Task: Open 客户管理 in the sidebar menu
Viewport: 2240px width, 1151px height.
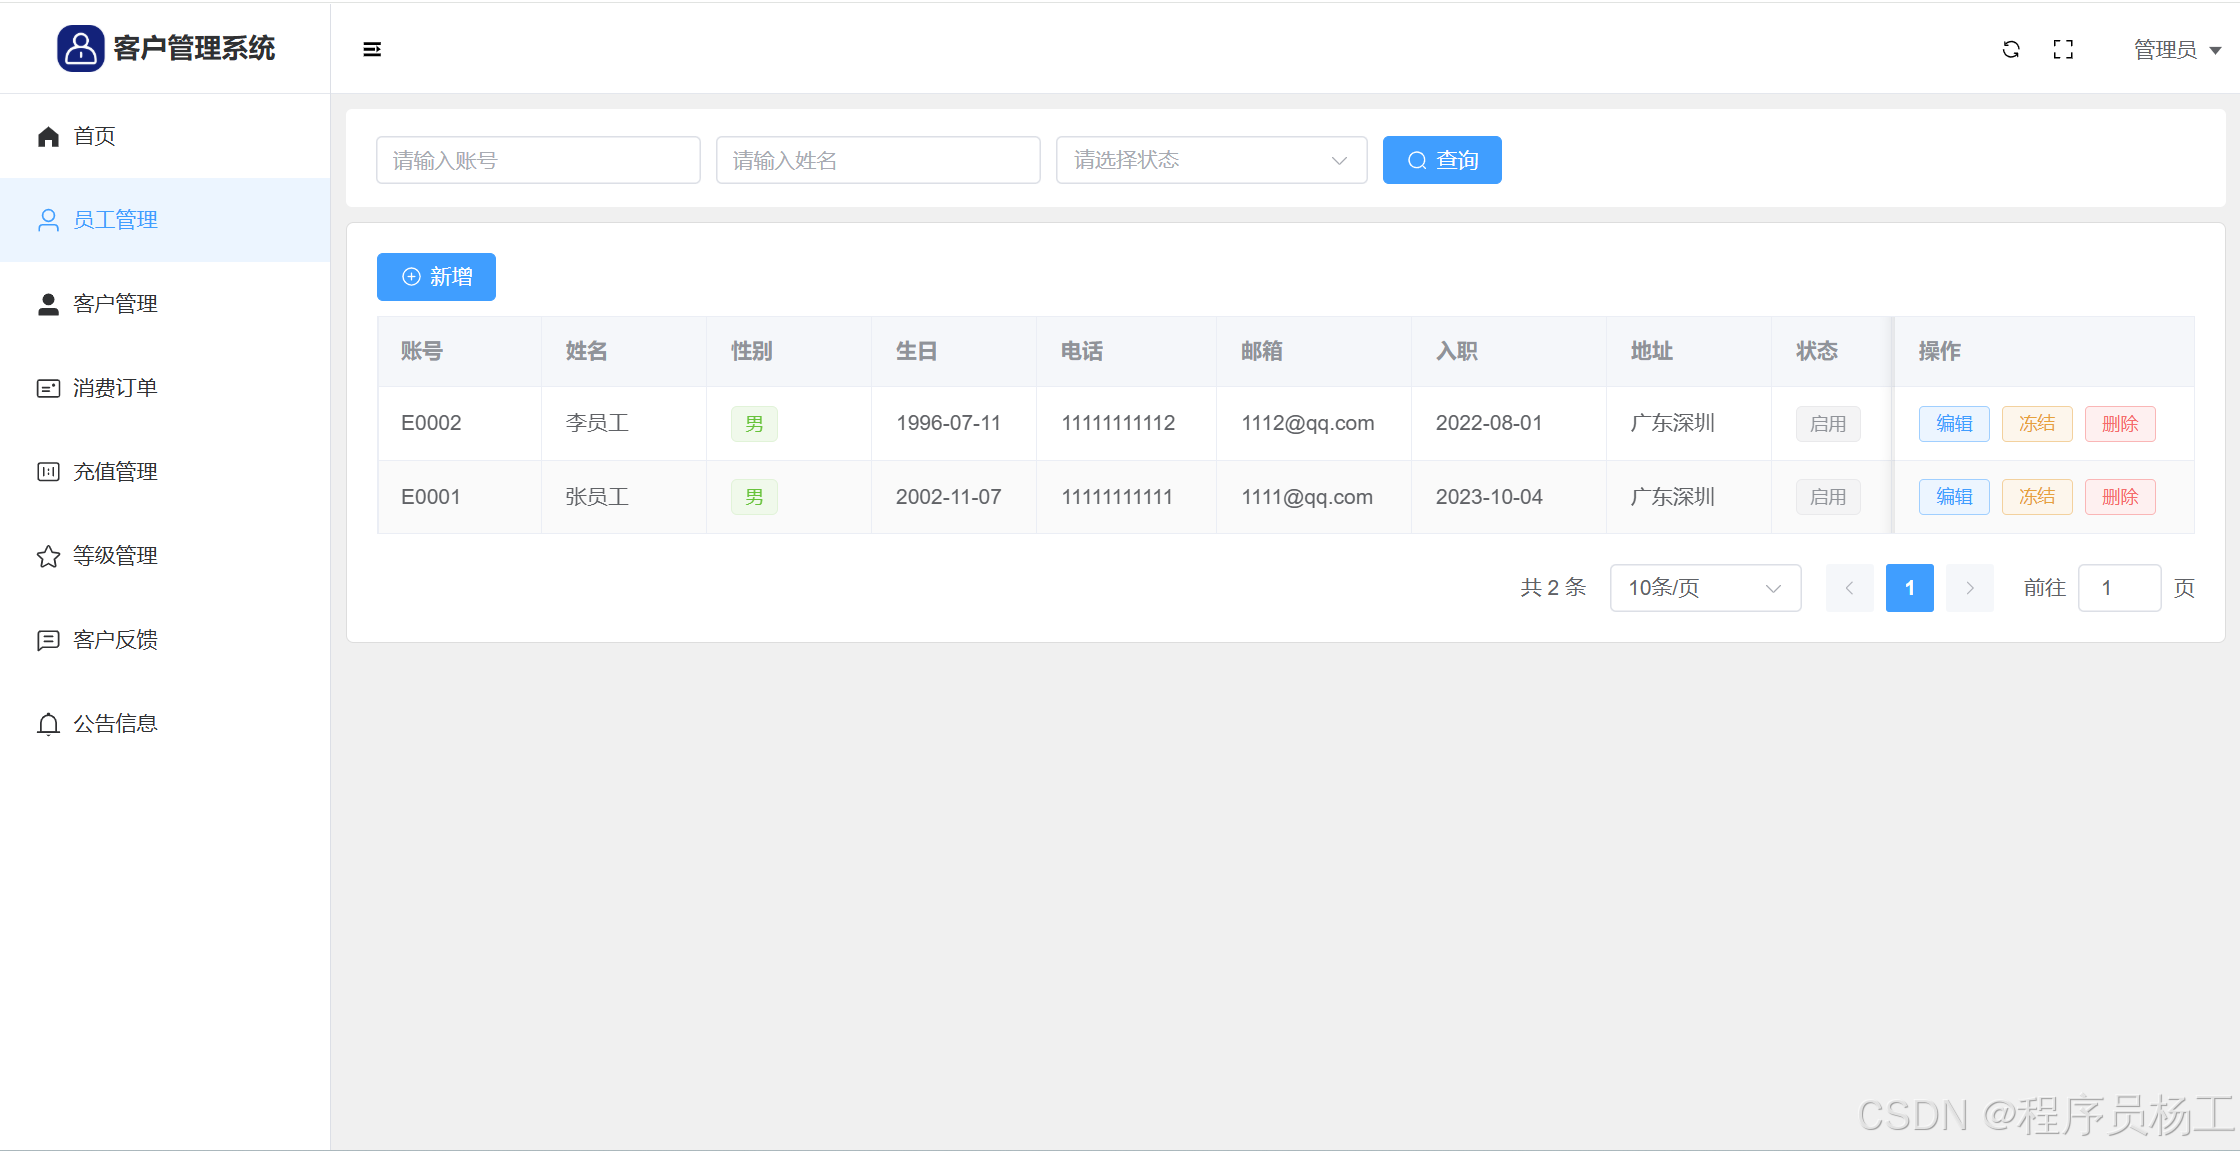Action: [x=115, y=304]
